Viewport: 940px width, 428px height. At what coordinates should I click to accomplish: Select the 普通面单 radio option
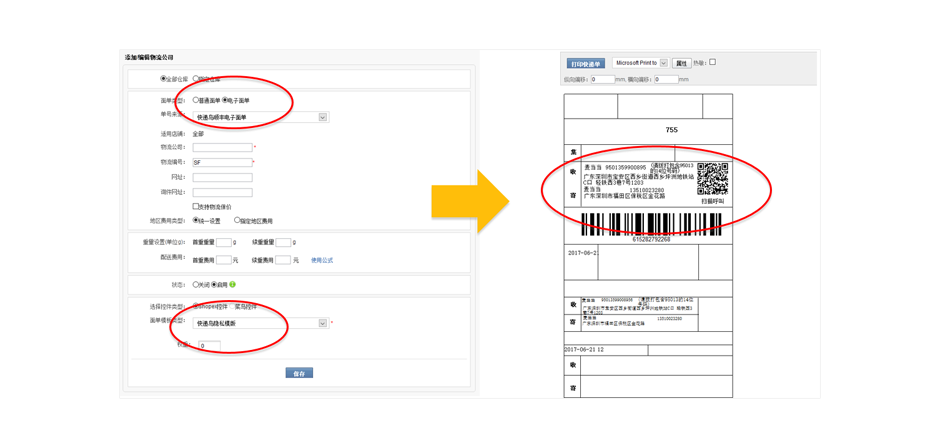[x=196, y=101]
